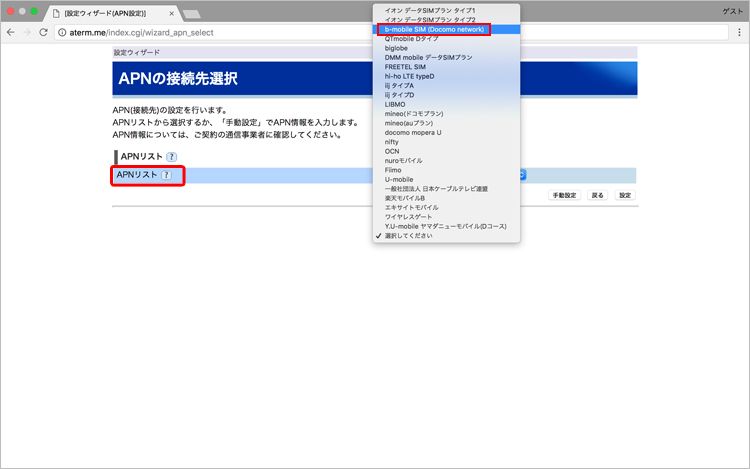Pick biglobe from the APN list
Screen dimensions: 750x469
tap(446, 48)
